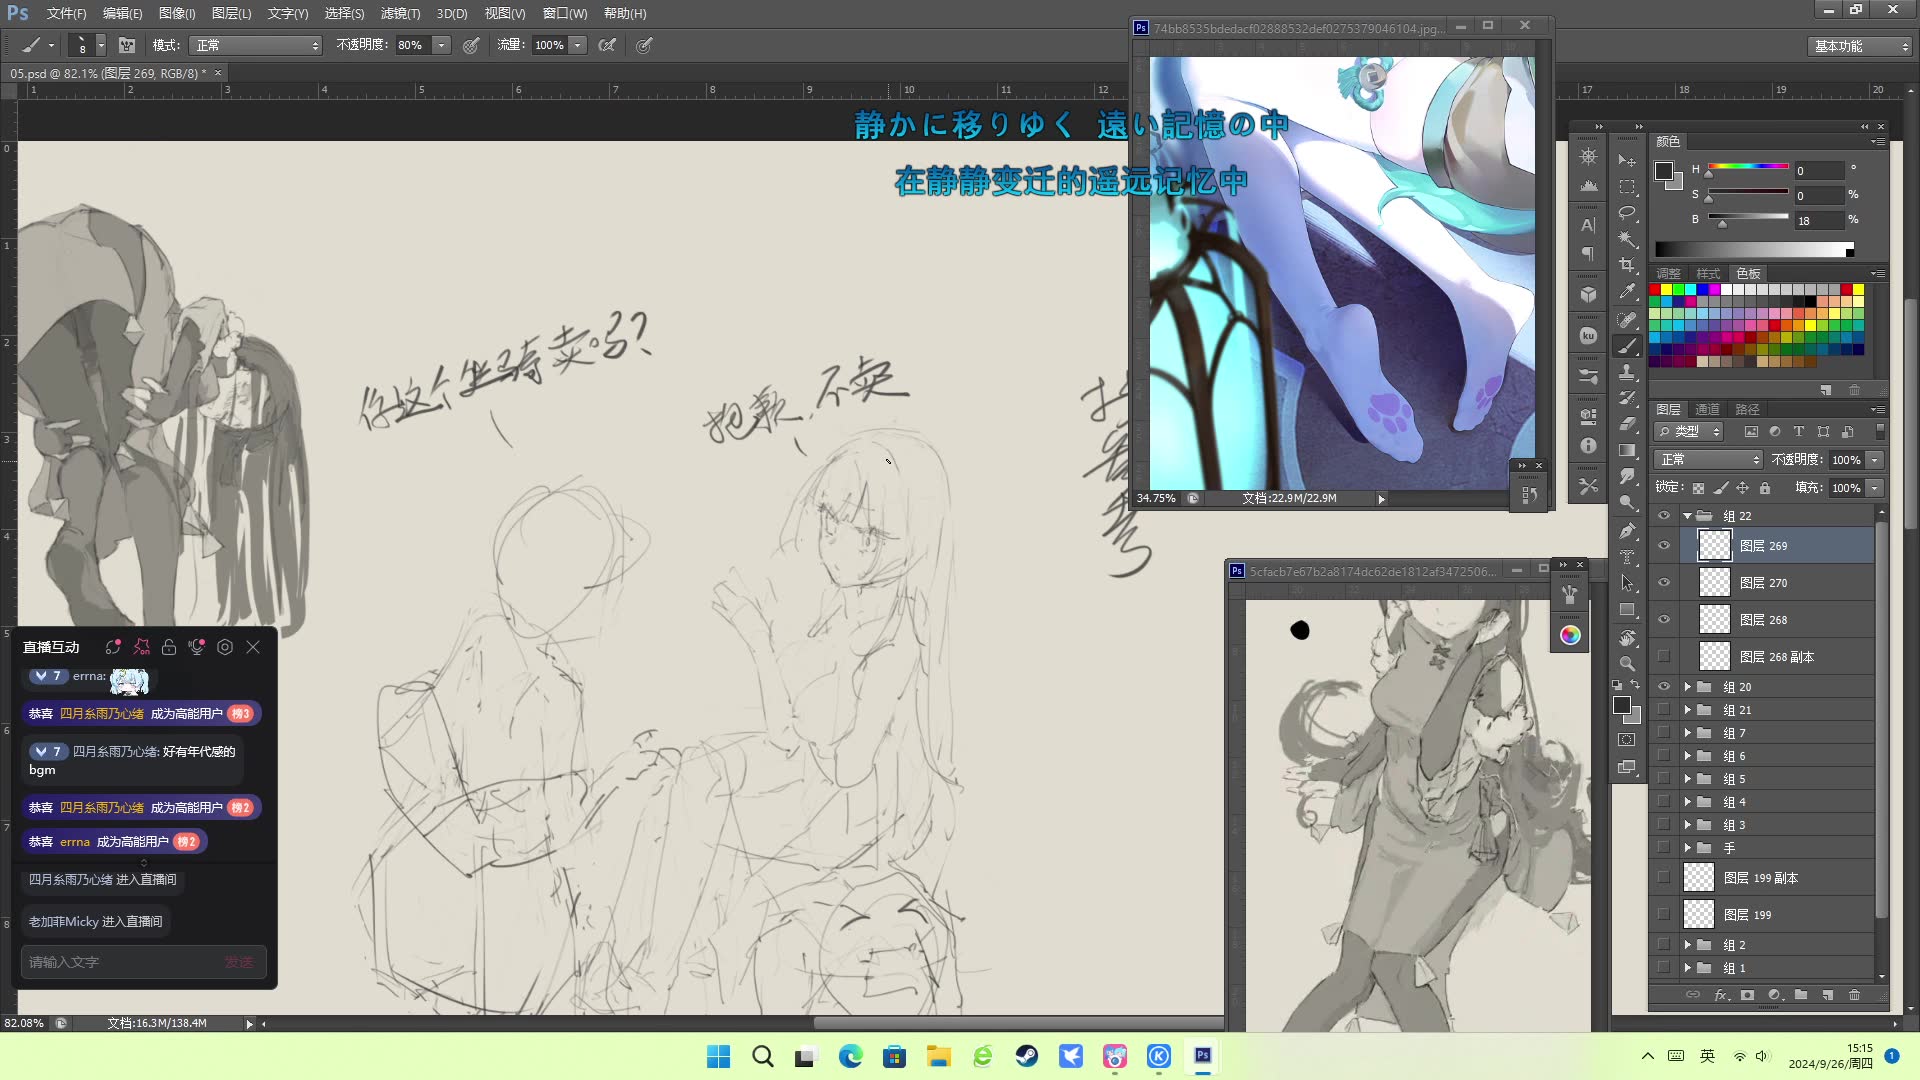Open the Character panel icon

pyautogui.click(x=1588, y=225)
